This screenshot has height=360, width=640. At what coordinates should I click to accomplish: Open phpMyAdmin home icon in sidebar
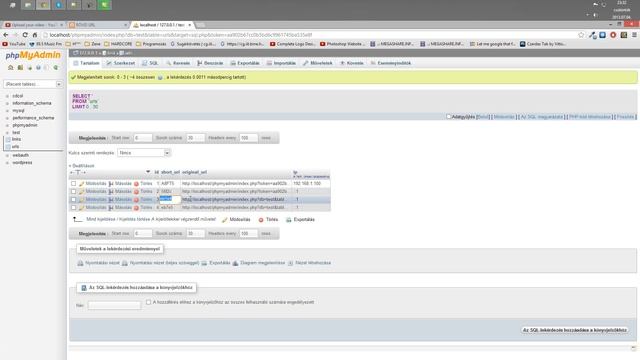pyautogui.click(x=11, y=68)
